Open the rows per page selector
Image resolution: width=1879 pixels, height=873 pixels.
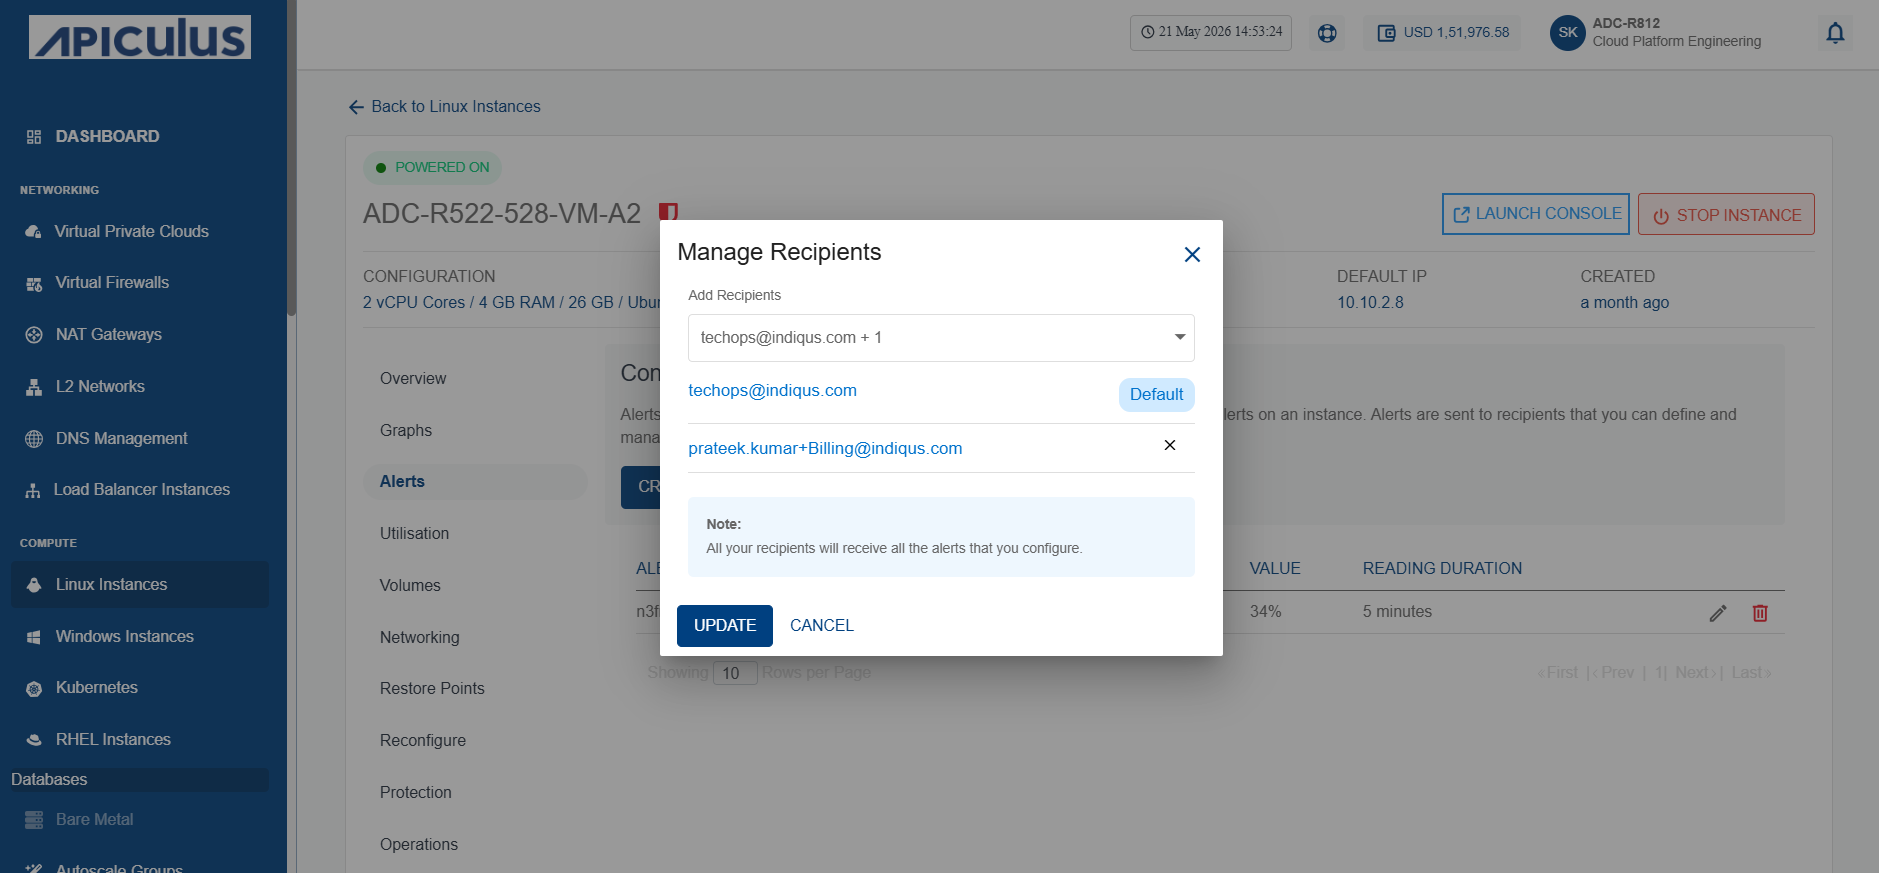pyautogui.click(x=734, y=673)
